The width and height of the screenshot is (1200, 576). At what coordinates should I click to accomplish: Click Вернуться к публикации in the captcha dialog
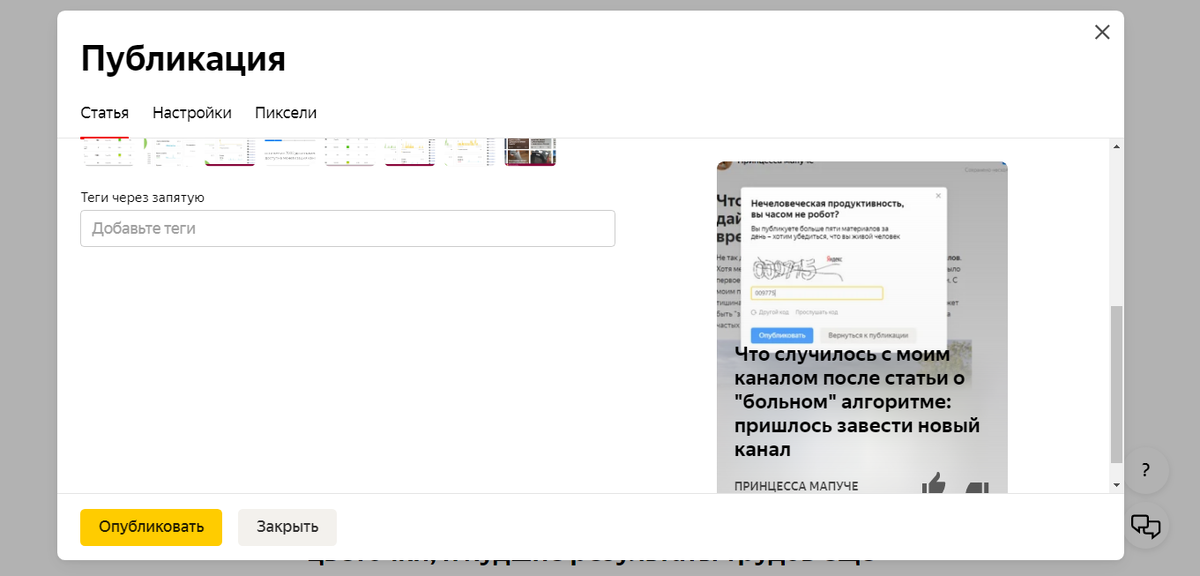tap(868, 335)
